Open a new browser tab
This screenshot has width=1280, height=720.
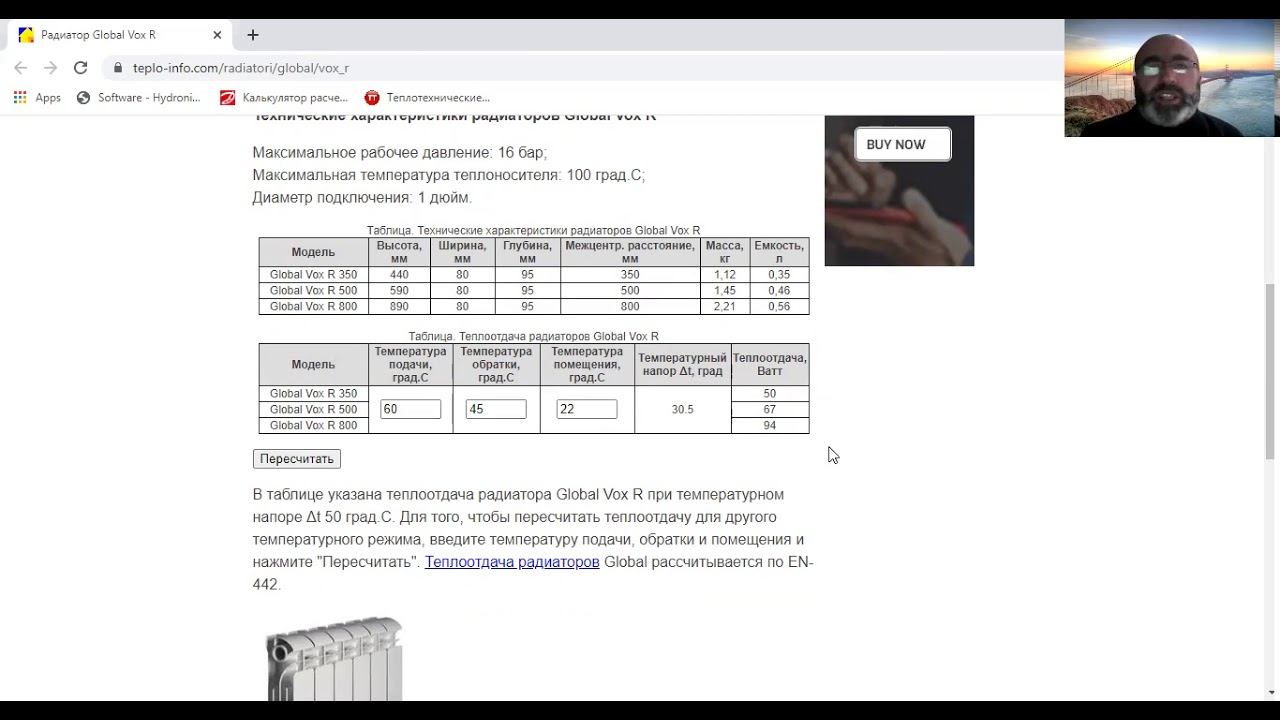[x=253, y=35]
